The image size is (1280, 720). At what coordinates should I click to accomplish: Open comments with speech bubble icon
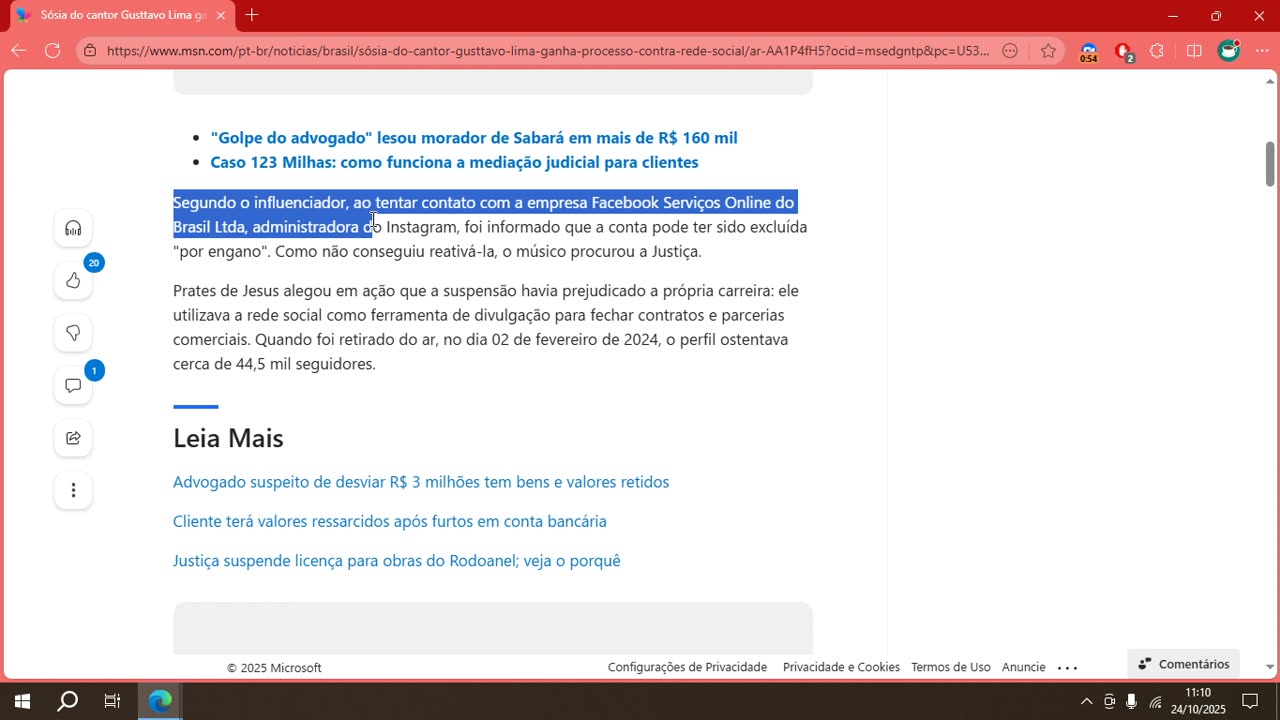tap(73, 385)
